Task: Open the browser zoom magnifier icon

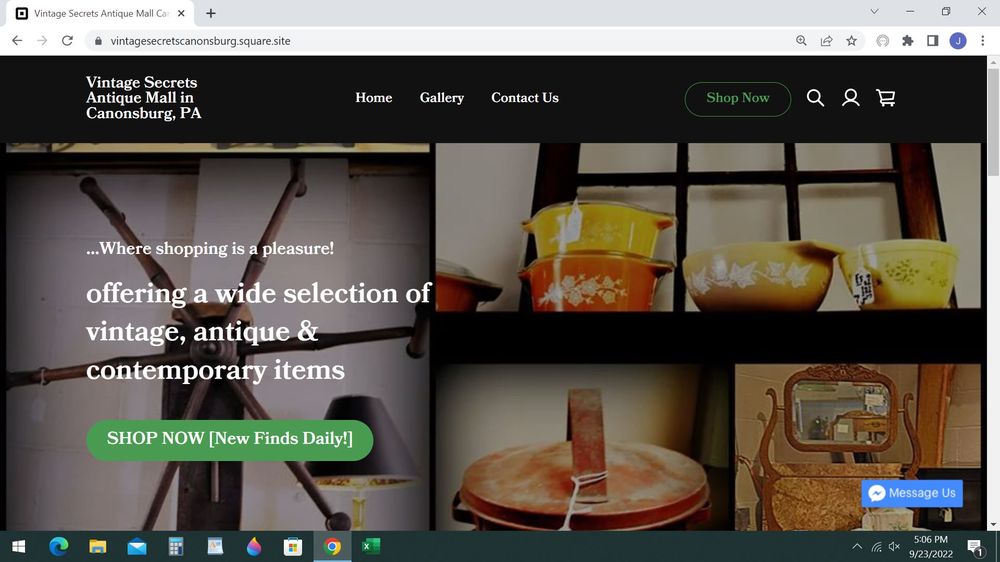Action: 801,41
